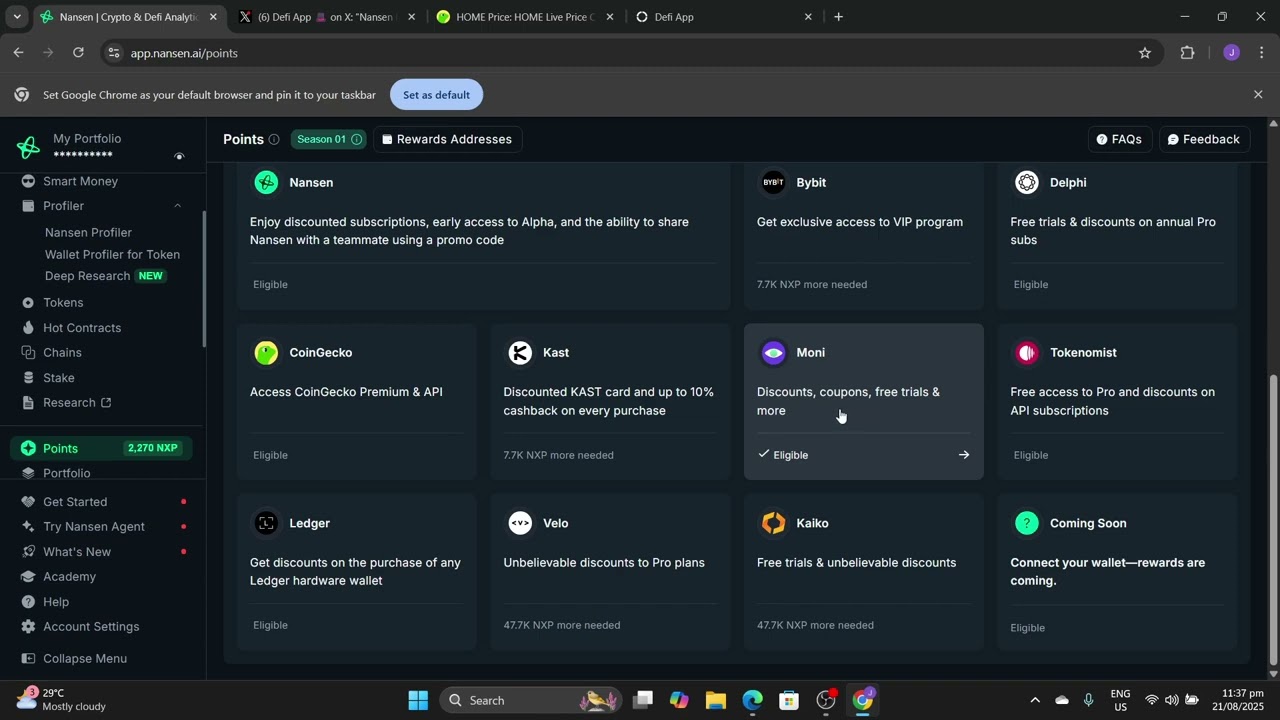The image size is (1280, 720).
Task: Open the tab search dropdown
Action: point(17,17)
